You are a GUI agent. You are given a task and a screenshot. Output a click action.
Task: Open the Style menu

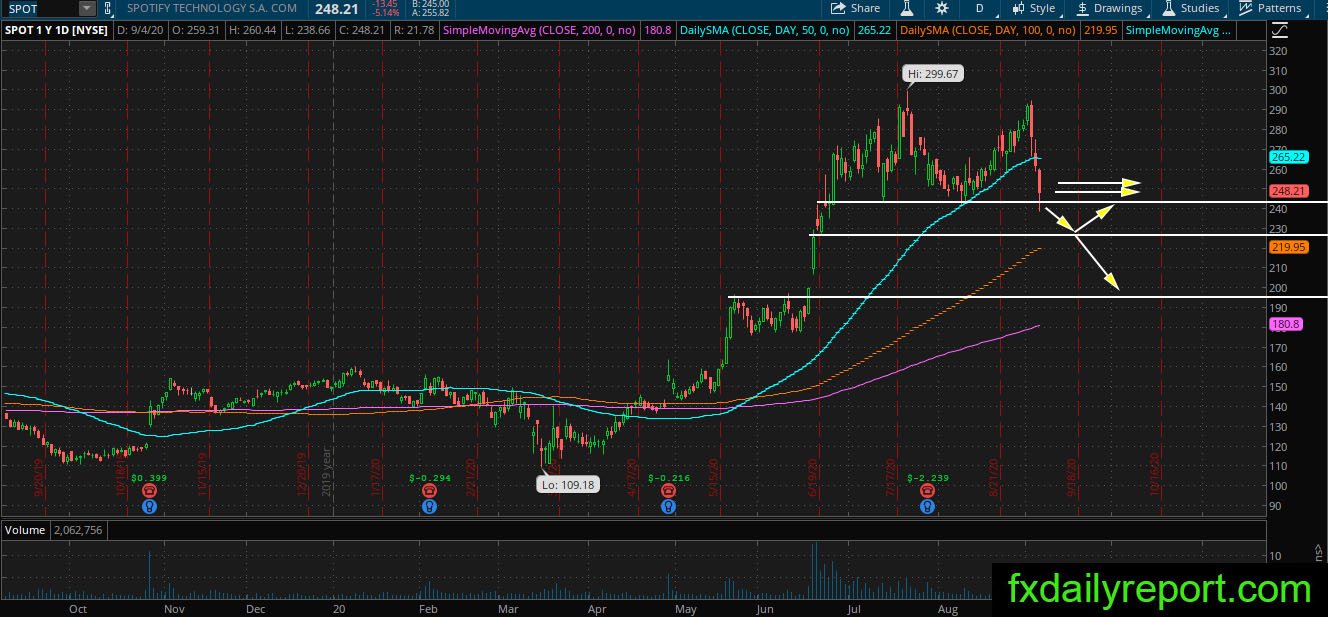(x=1033, y=8)
